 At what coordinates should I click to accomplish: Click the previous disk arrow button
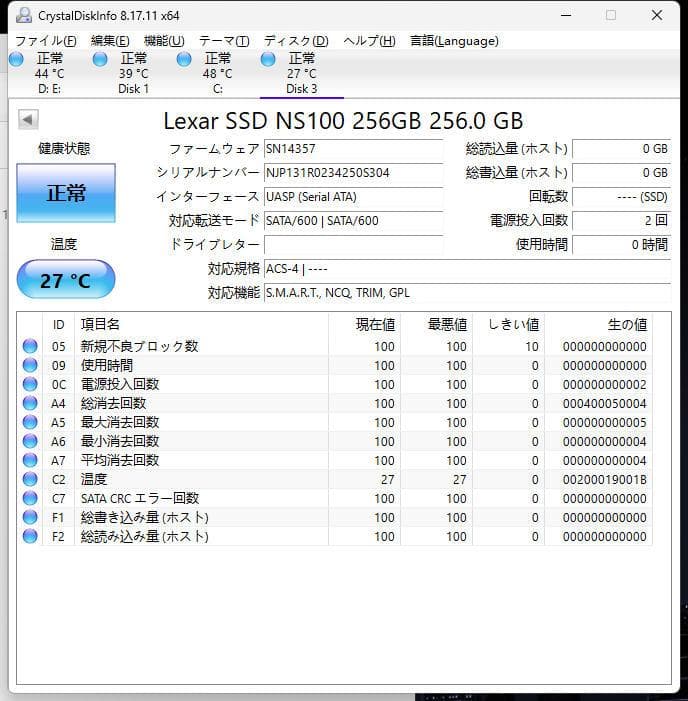tap(28, 119)
